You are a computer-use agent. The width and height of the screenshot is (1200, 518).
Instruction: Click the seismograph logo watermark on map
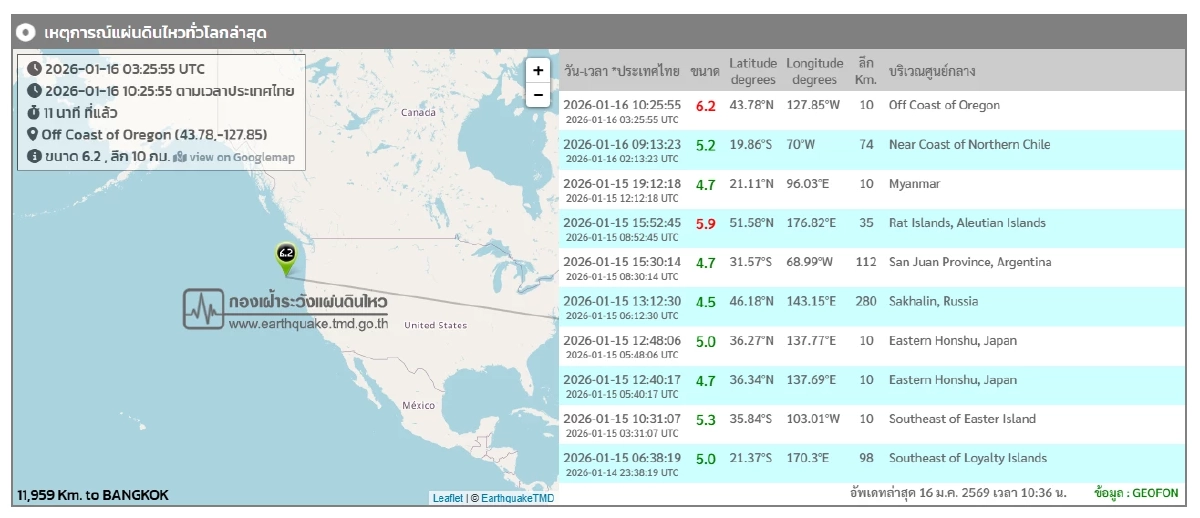tap(203, 309)
